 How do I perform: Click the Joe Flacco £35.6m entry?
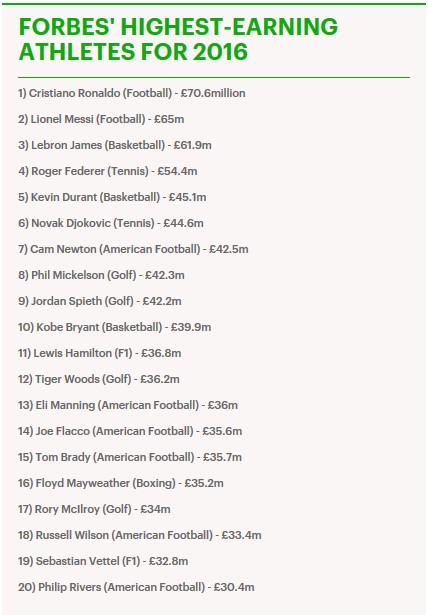click(x=130, y=431)
